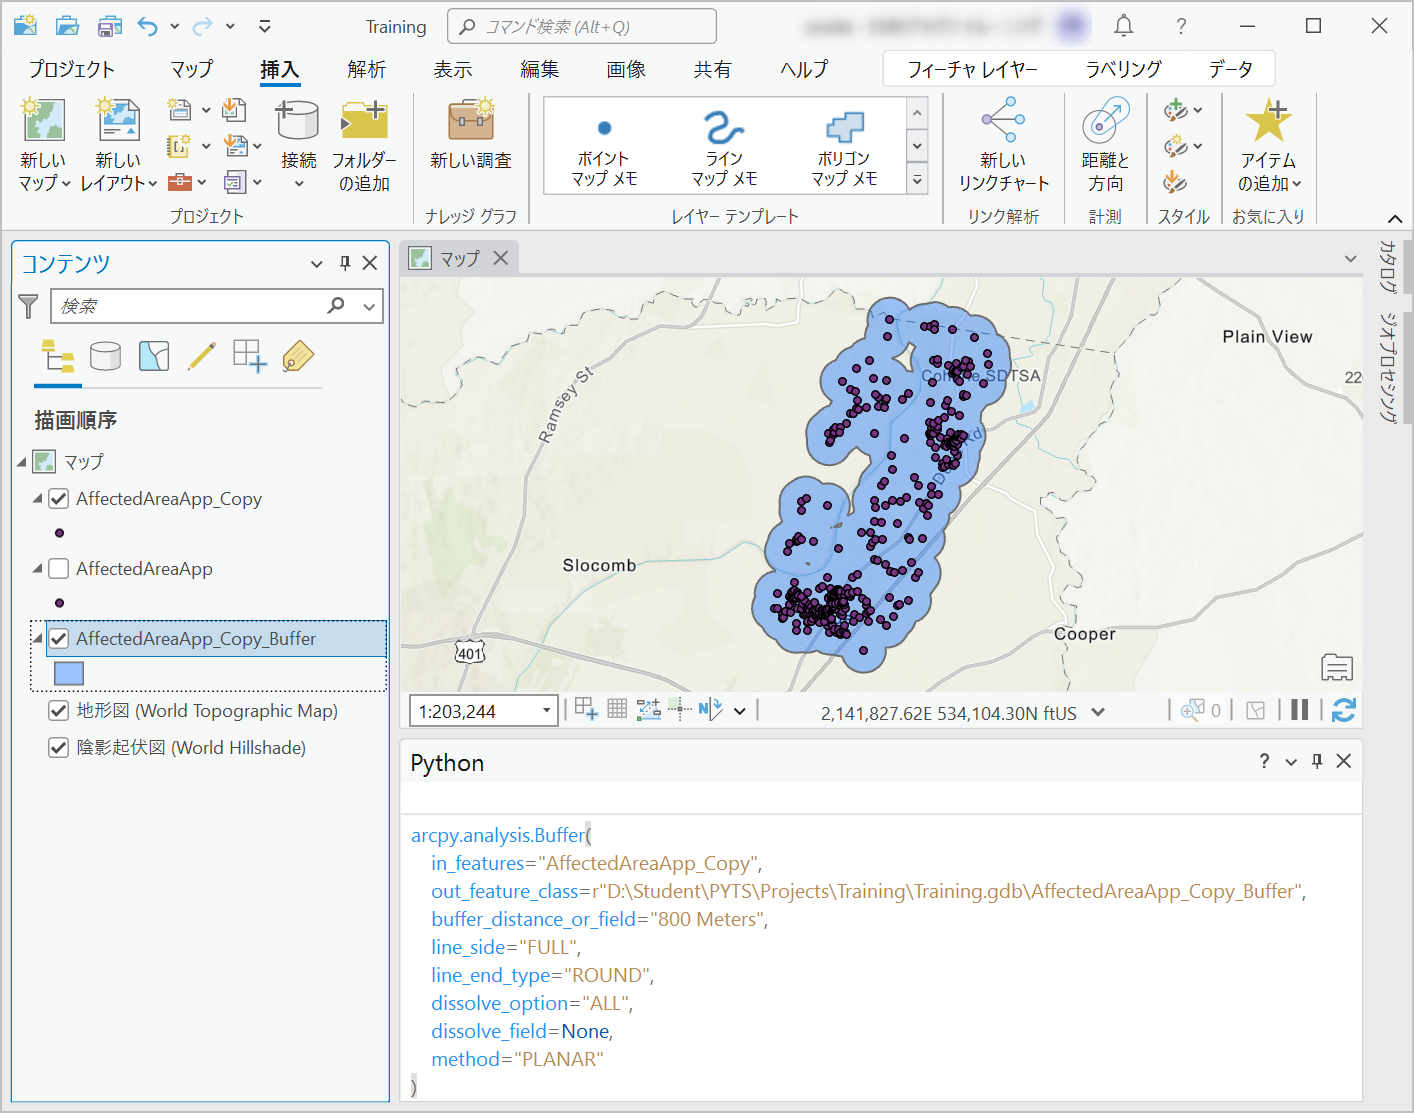The image size is (1414, 1113).
Task: Pause map drawing using the pause icon
Action: [x=1300, y=710]
